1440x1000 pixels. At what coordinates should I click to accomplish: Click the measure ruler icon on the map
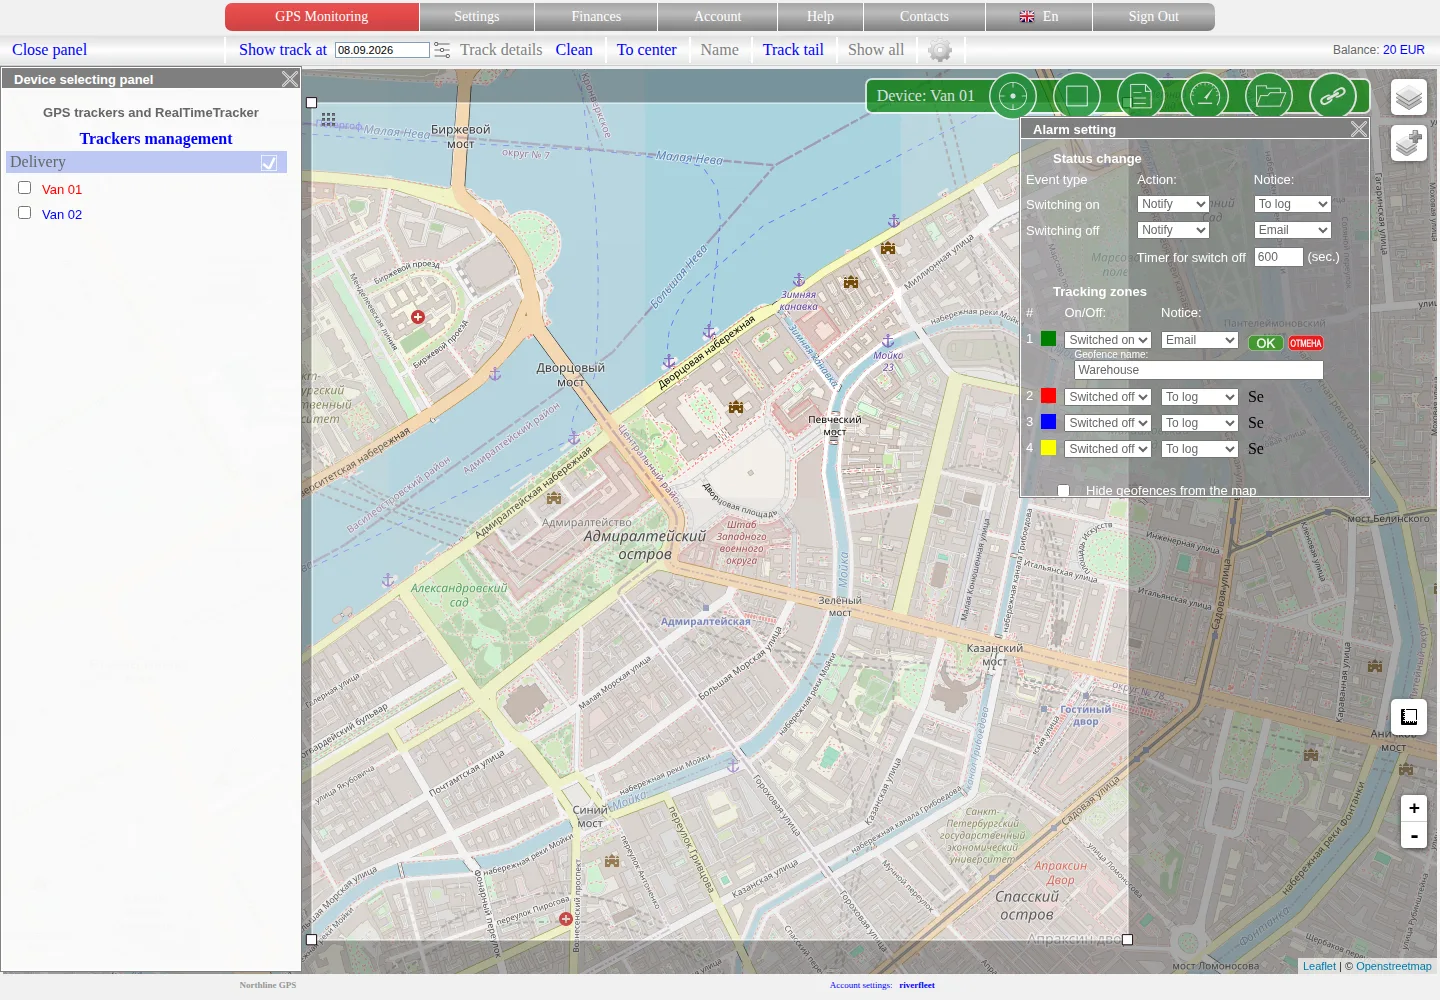click(x=1409, y=717)
